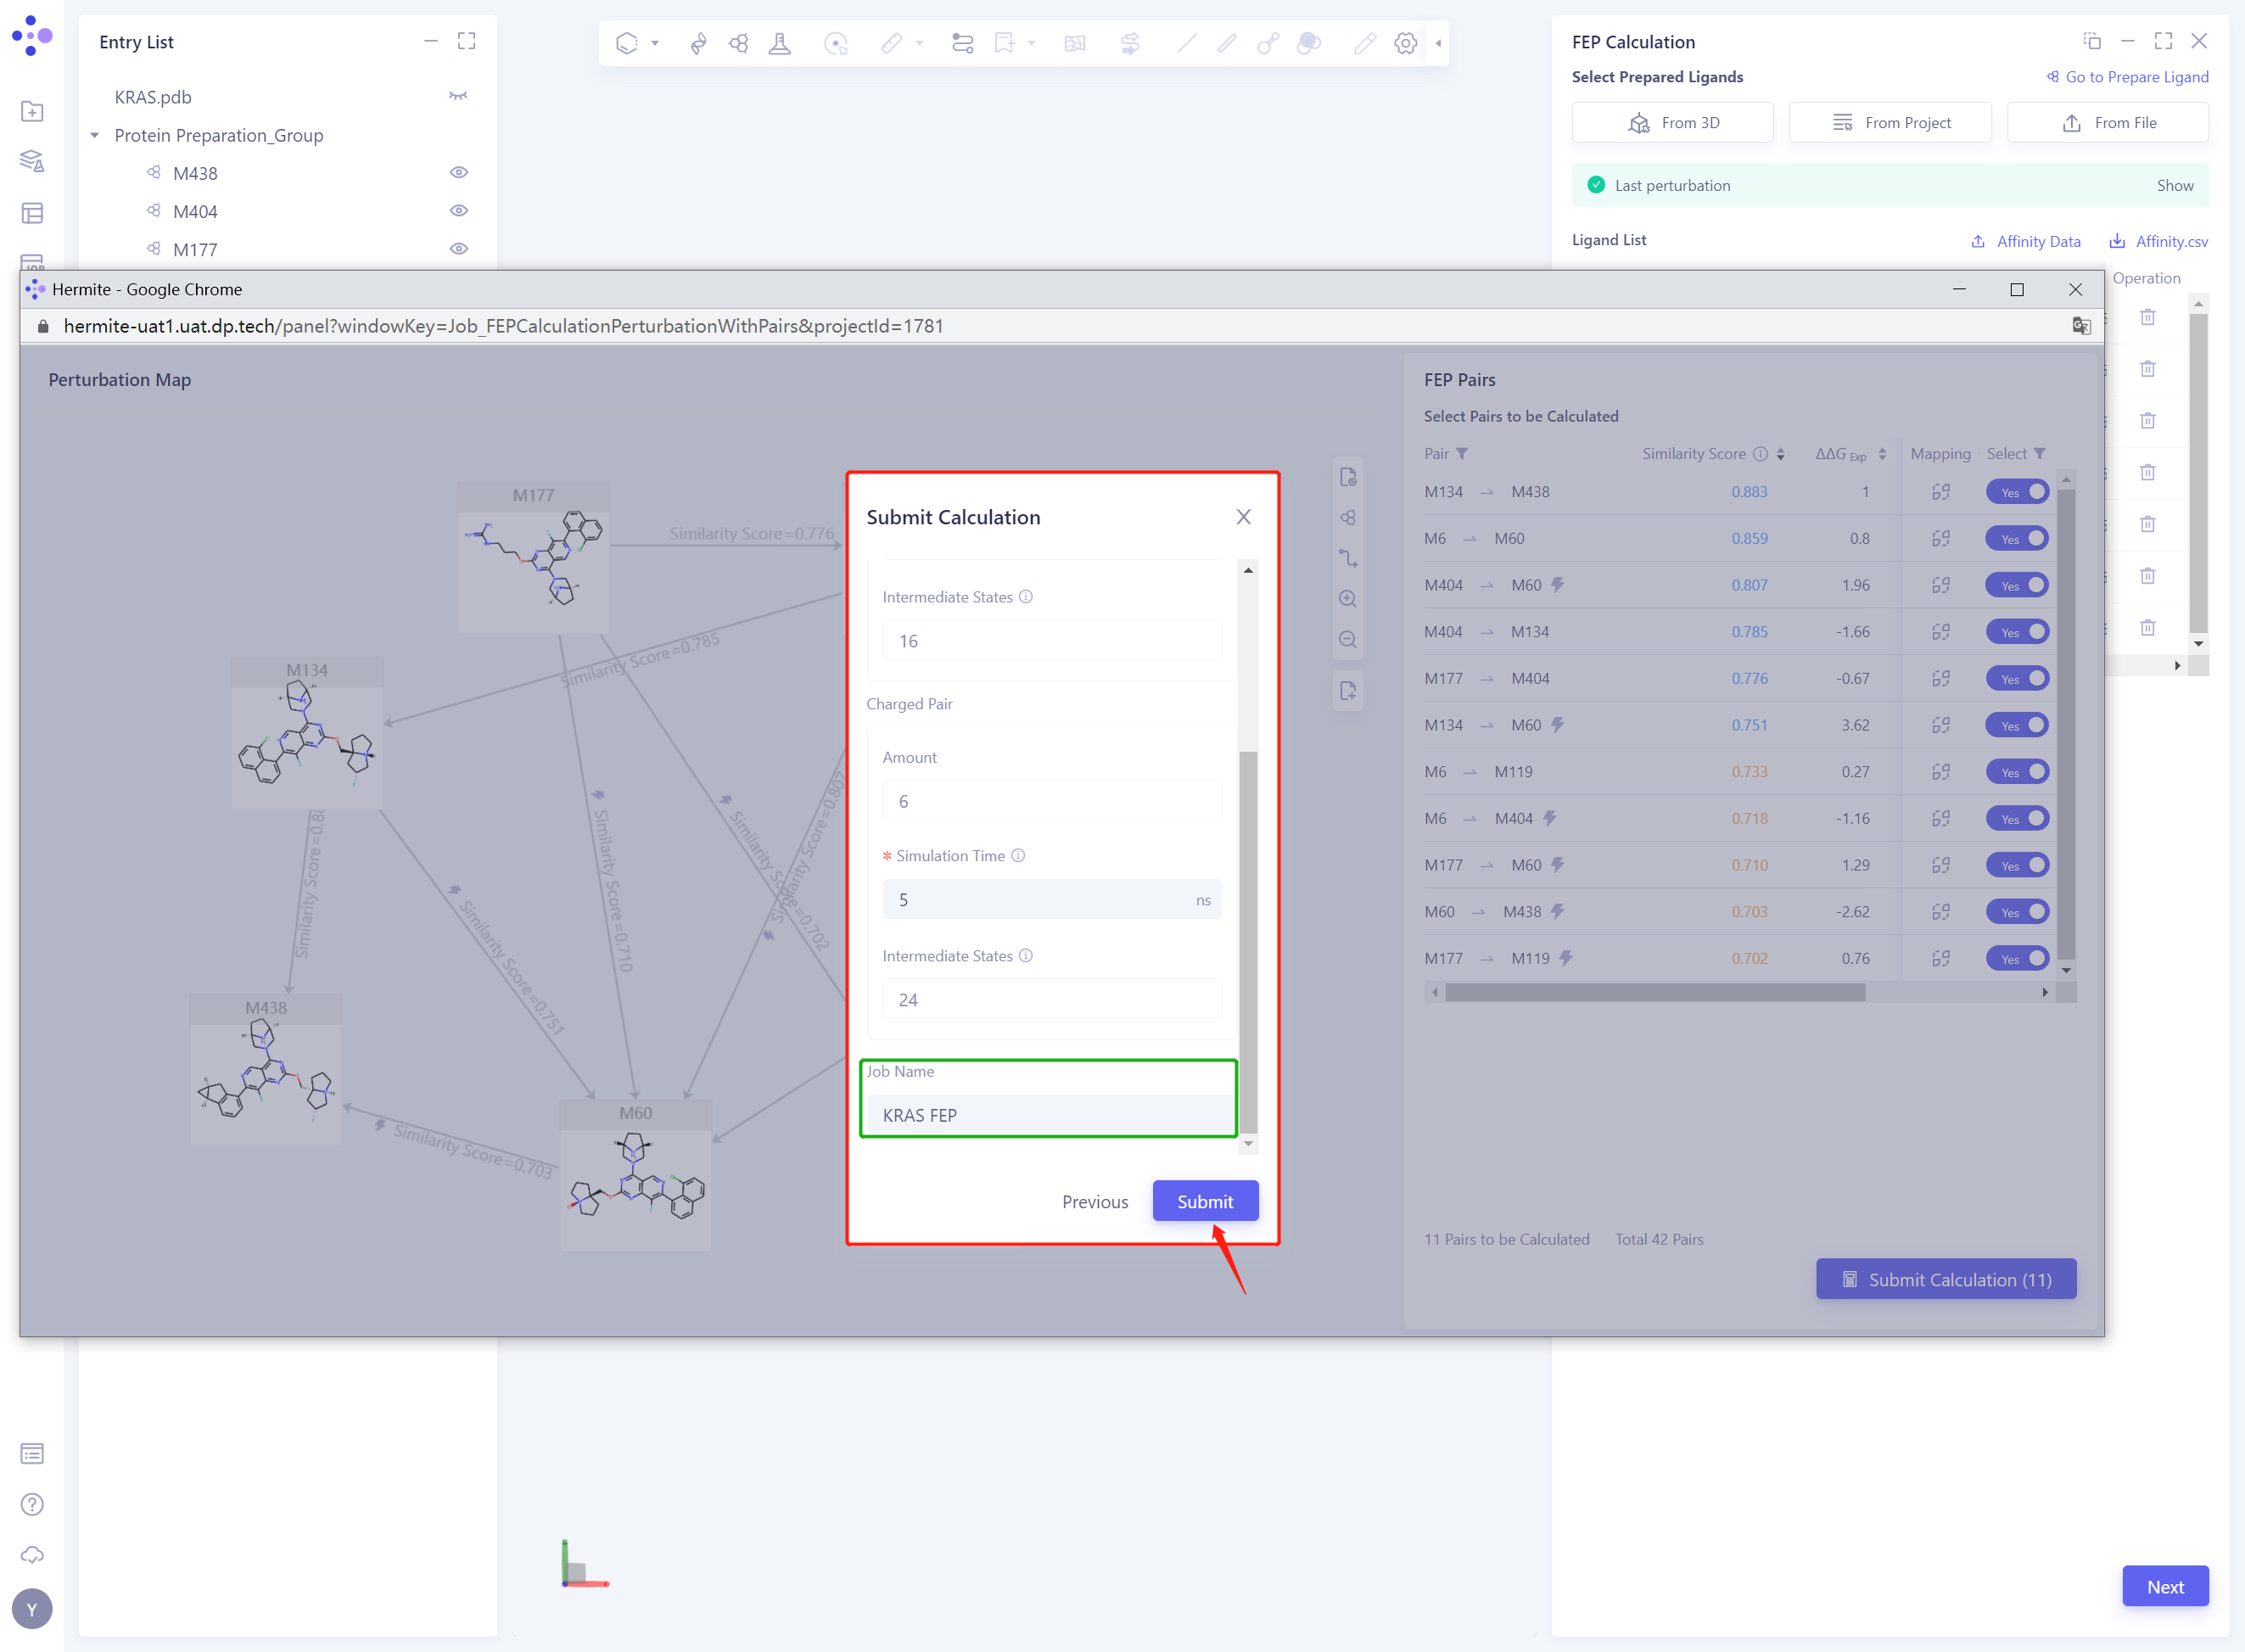Switch to the From Project ligand source
This screenshot has height=1652, width=2245.
[x=1889, y=122]
